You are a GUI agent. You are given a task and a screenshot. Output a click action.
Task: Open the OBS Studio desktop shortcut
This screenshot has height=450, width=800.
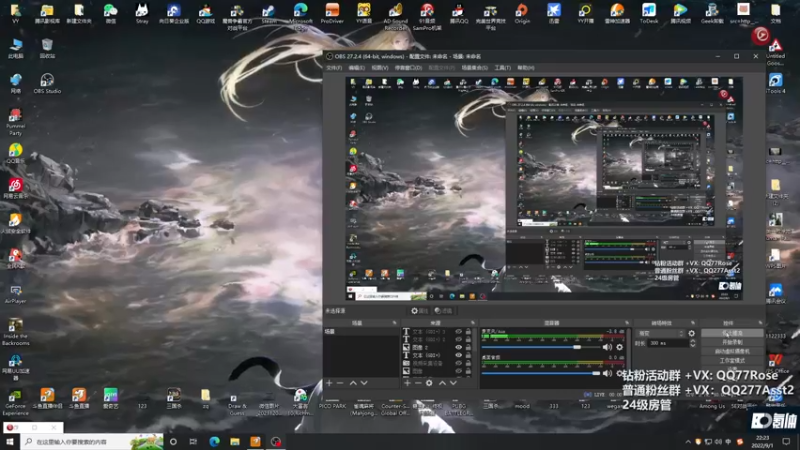(x=47, y=83)
